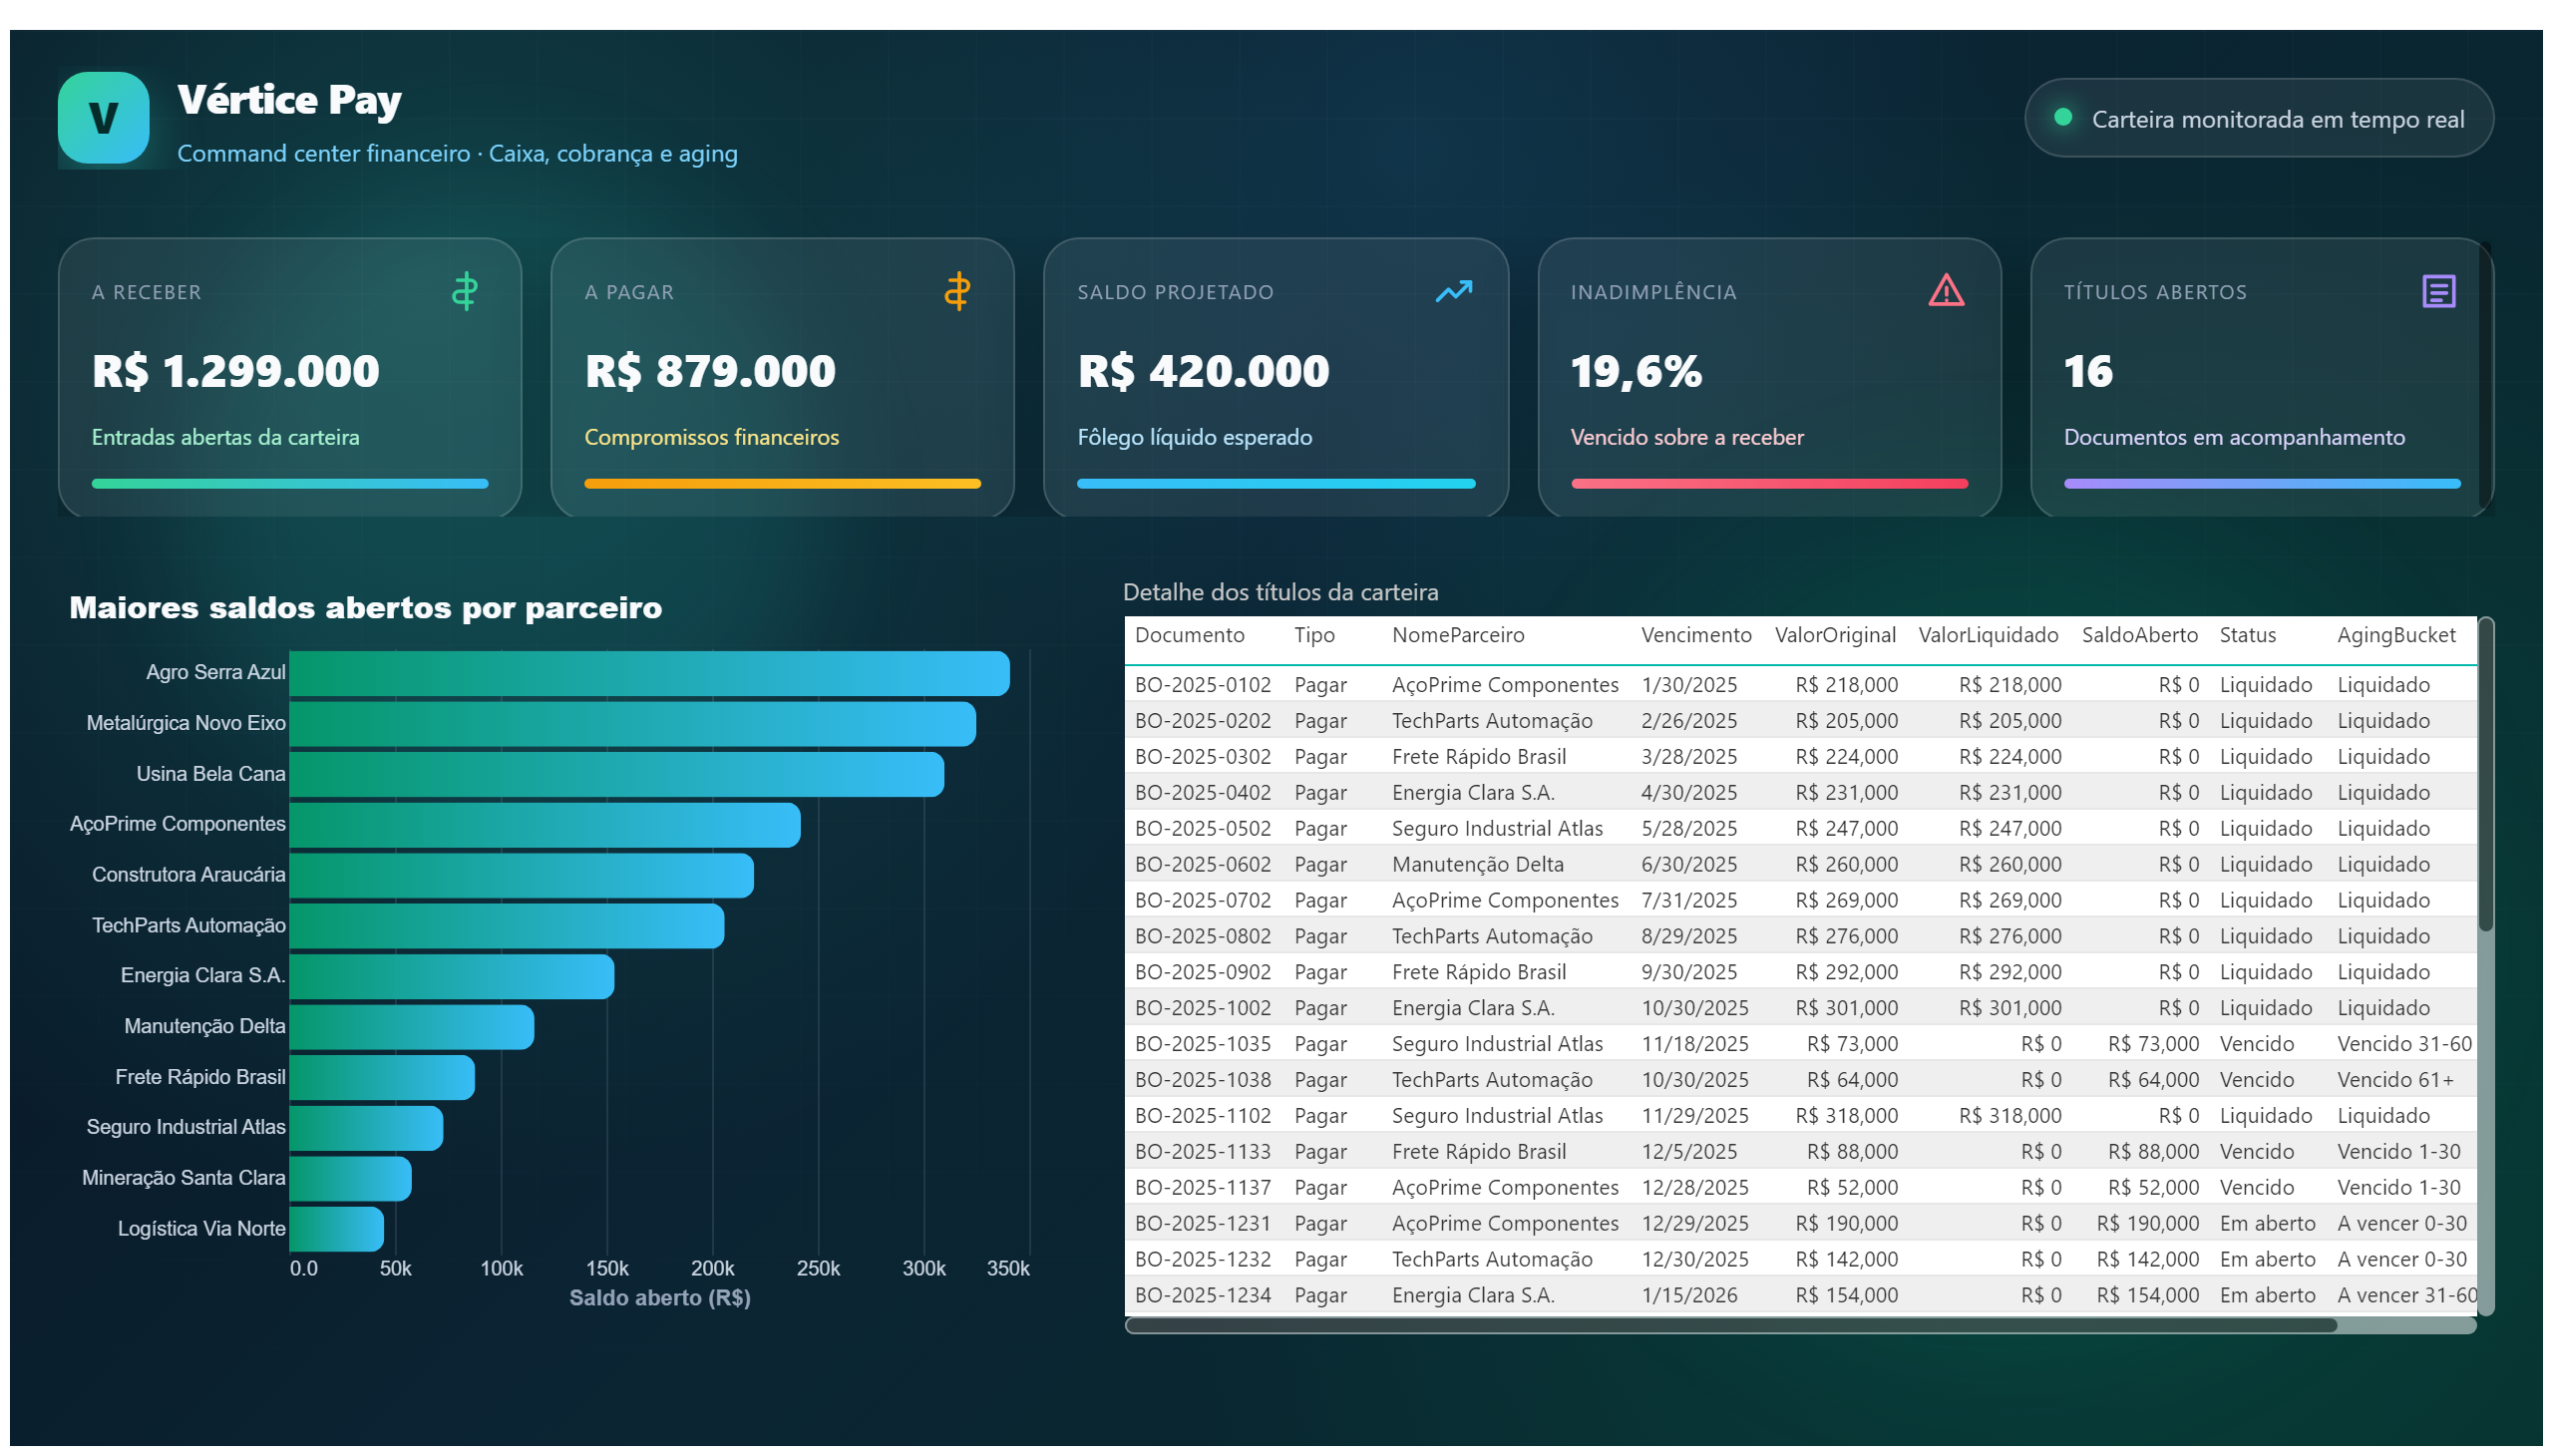Click the green real-time status dot

click(2062, 117)
